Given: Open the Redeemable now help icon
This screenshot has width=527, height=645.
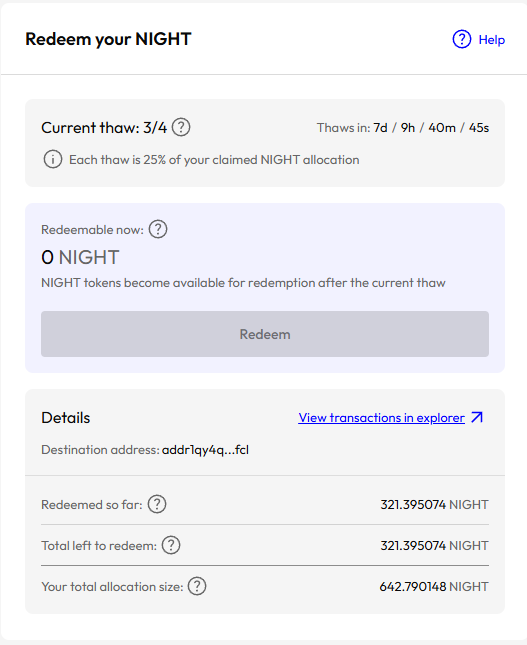Looking at the screenshot, I should [x=158, y=229].
